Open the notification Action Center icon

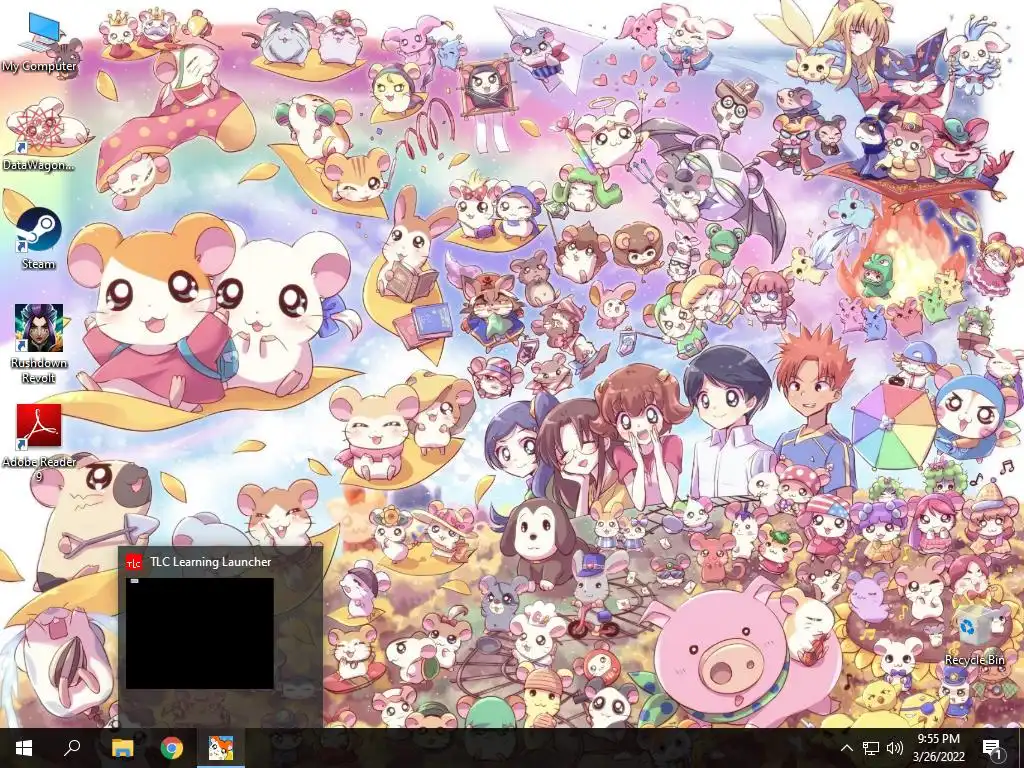tap(992, 748)
